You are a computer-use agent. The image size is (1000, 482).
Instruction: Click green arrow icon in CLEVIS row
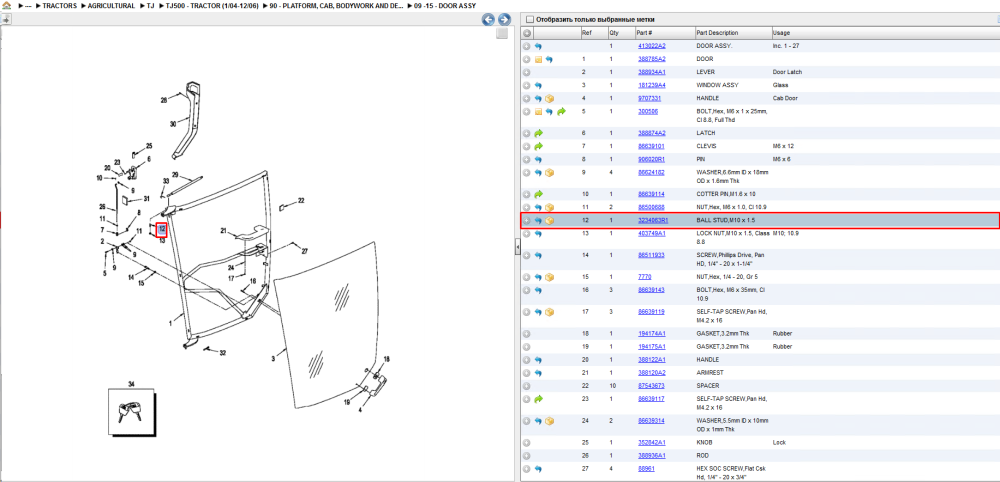point(538,147)
